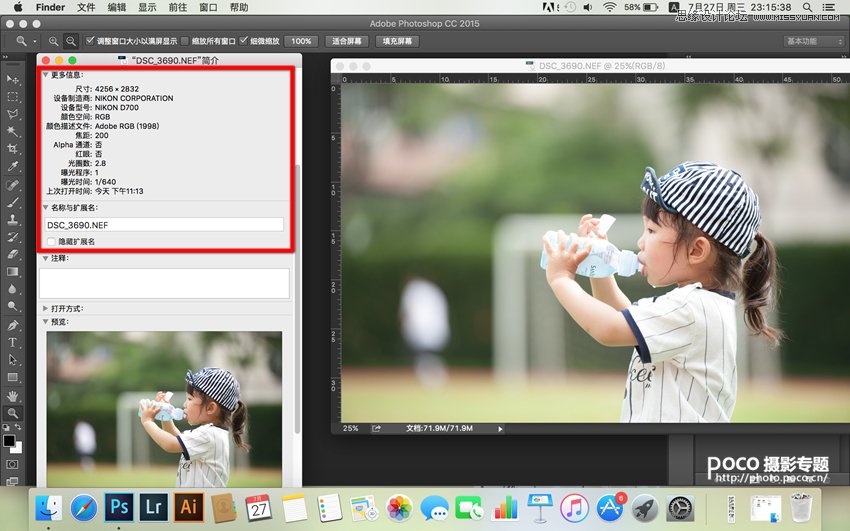850x531 pixels.
Task: Click Zoom In mode in options bar
Action: pos(53,41)
